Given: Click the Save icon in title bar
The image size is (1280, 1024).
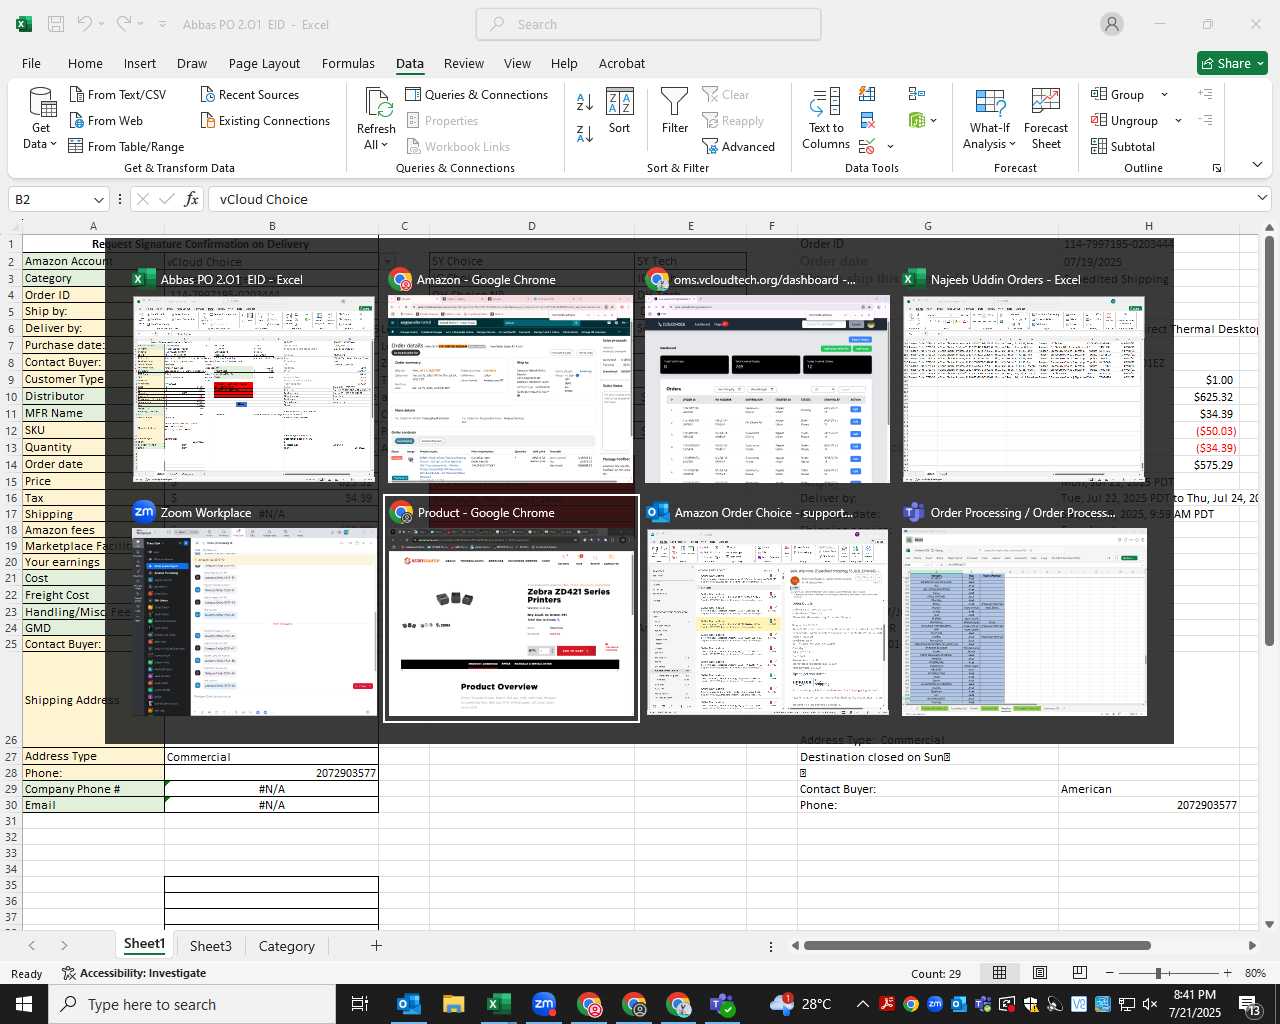Looking at the screenshot, I should point(56,24).
